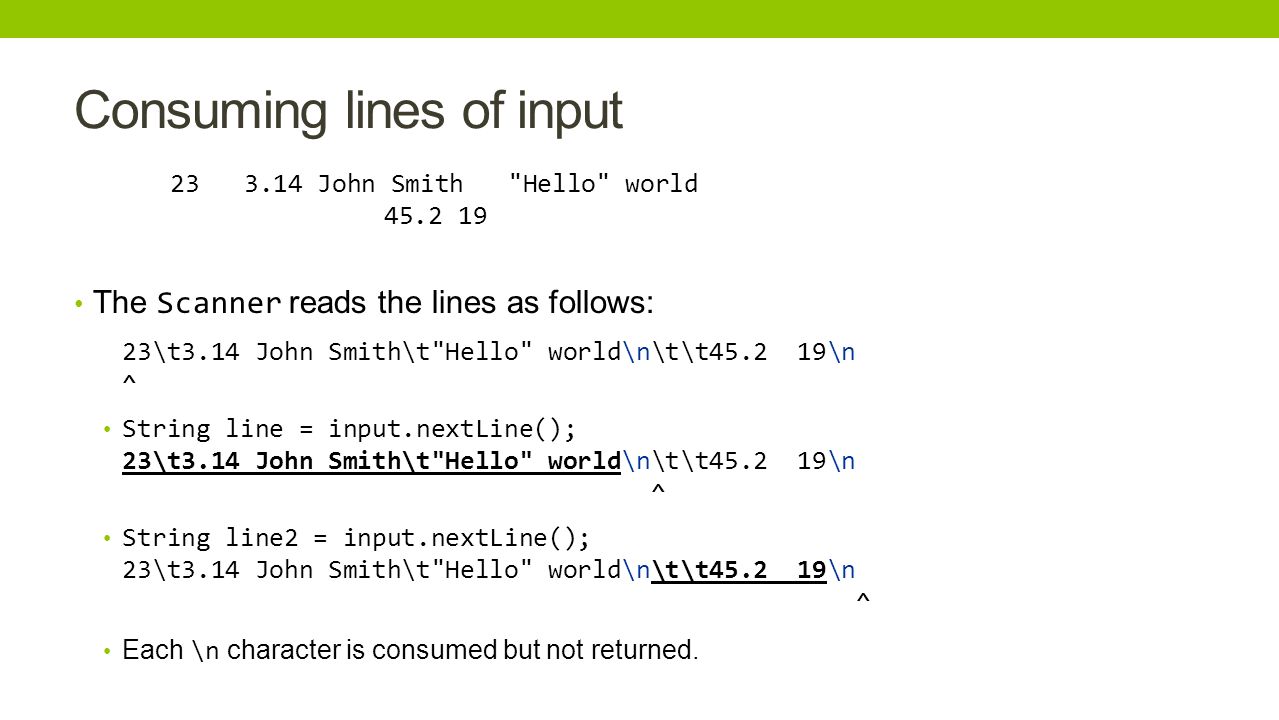
Task: Click the bullet before The Scanner reads
Action: (x=79, y=304)
